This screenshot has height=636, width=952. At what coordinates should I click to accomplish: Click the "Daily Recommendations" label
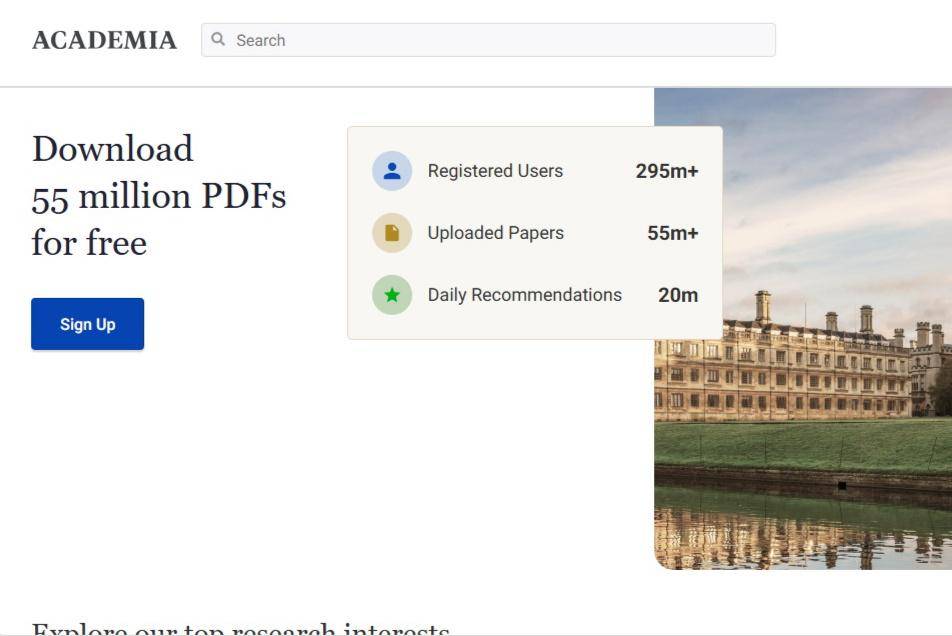(525, 295)
